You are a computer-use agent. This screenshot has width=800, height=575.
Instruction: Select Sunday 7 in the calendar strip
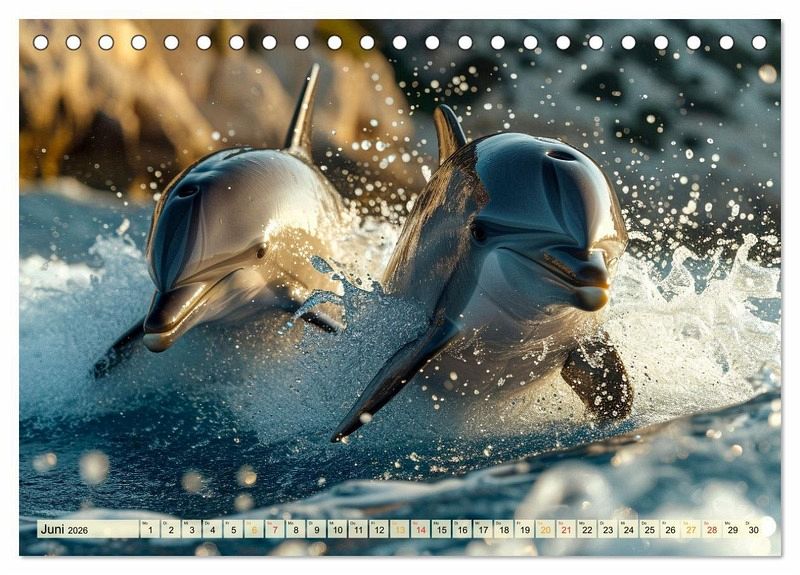tap(274, 529)
